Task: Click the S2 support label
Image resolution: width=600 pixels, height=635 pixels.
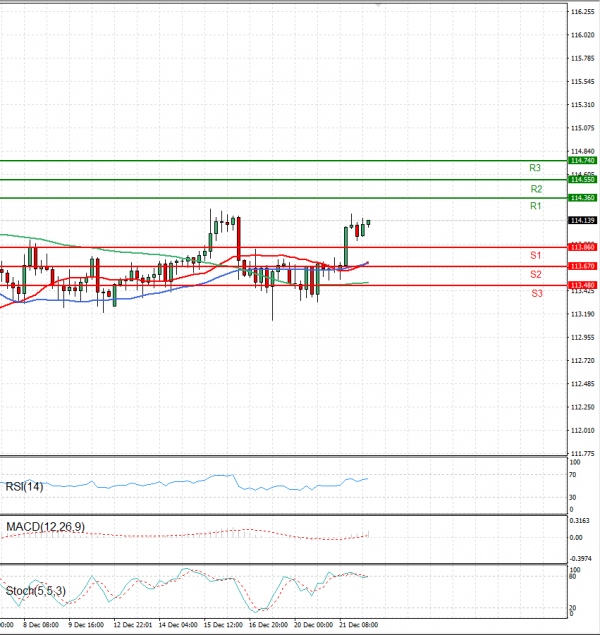Action: pos(536,274)
